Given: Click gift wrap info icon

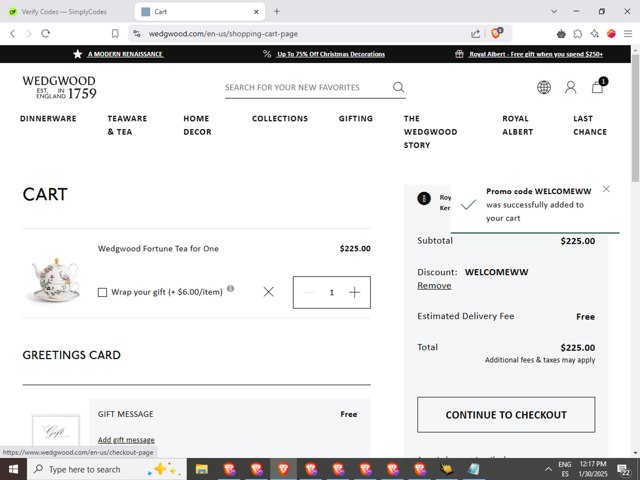Looking at the screenshot, I should pos(230,289).
